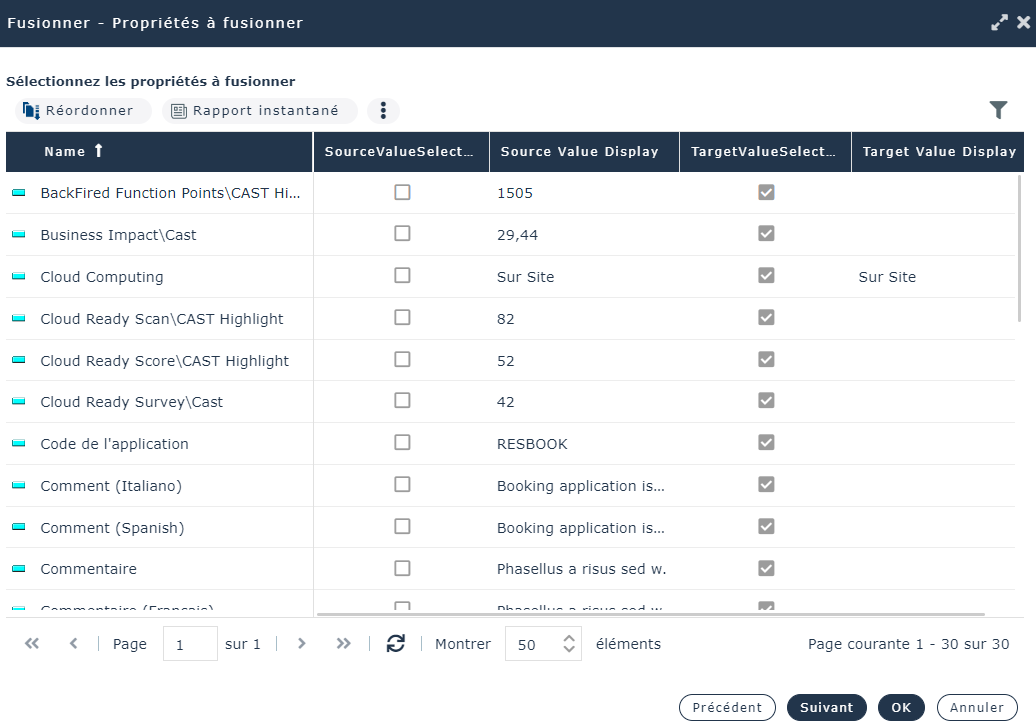Open the Rapport instantané report
The height and width of the screenshot is (725, 1036).
pos(260,111)
